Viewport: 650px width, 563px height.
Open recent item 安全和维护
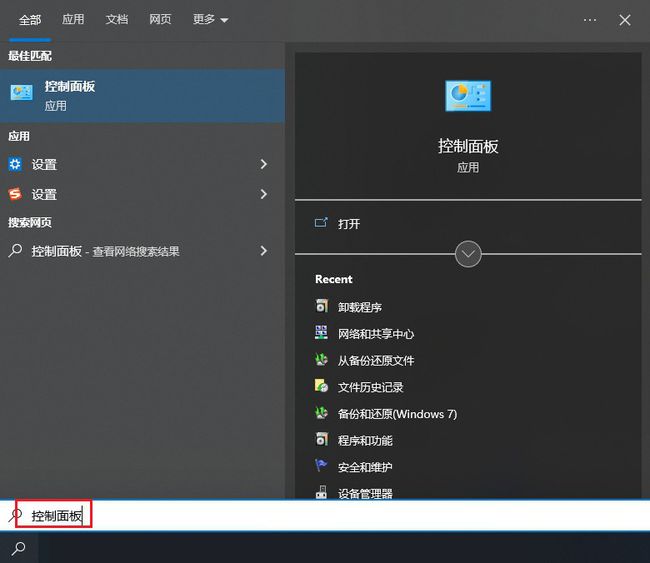365,467
